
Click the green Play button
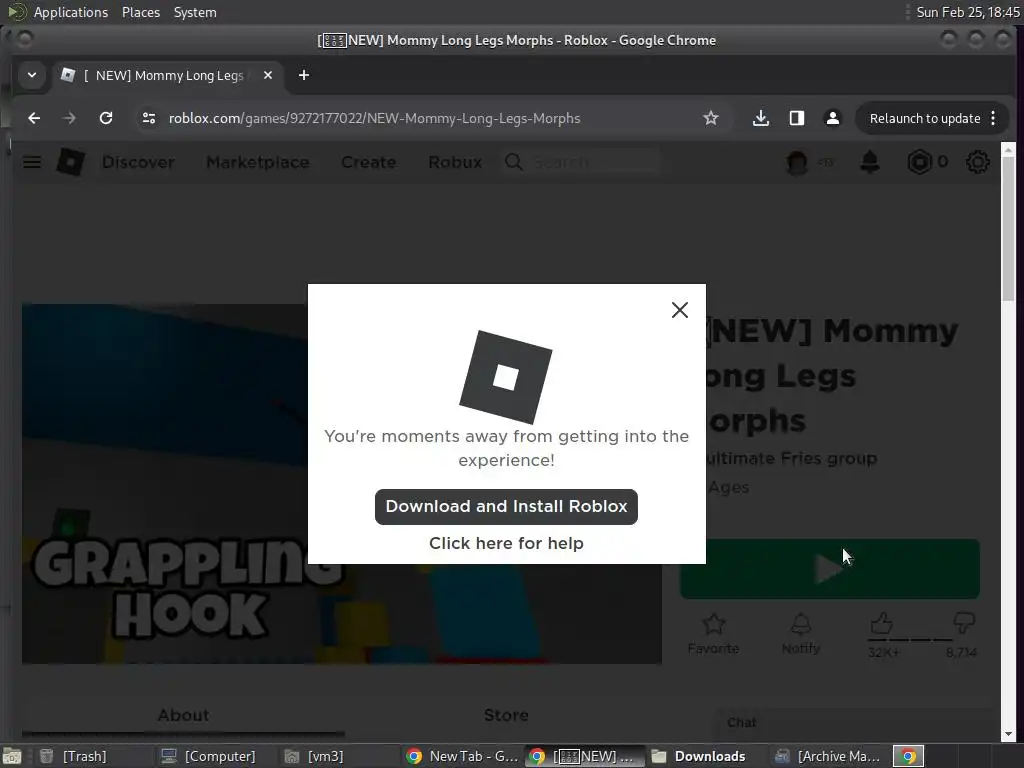[x=829, y=569]
